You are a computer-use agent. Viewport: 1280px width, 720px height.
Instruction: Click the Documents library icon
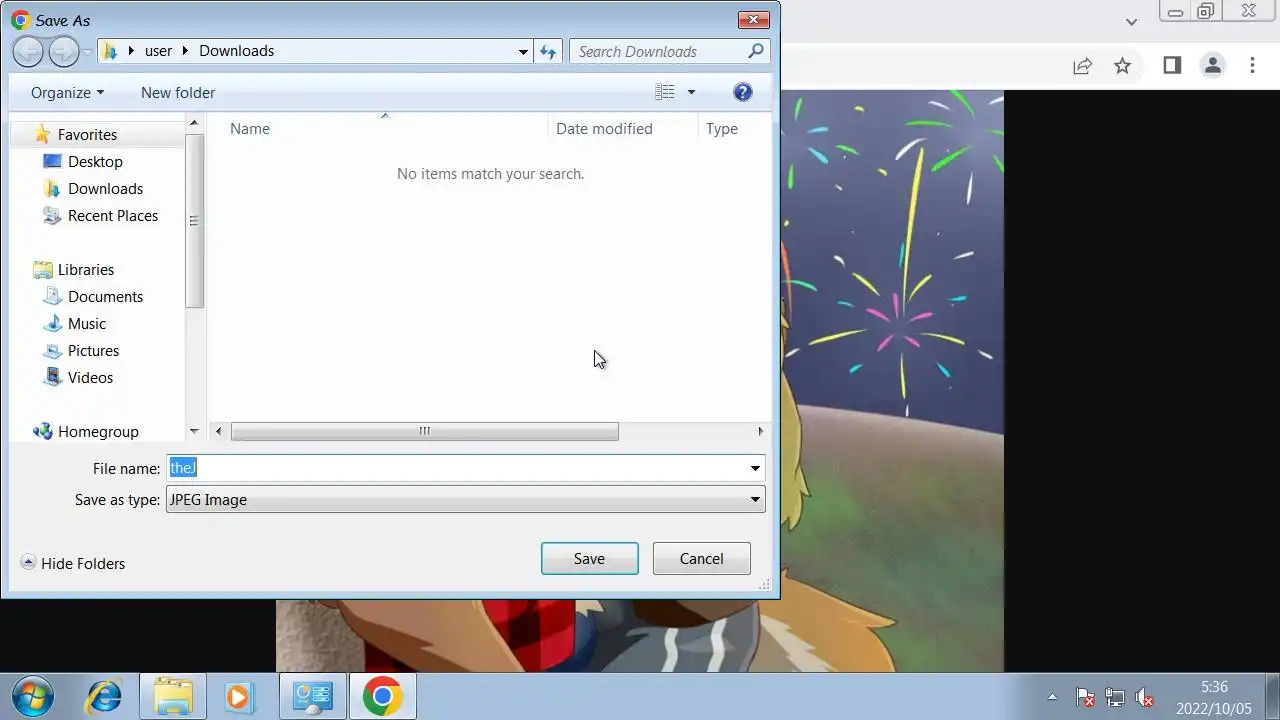pos(53,296)
